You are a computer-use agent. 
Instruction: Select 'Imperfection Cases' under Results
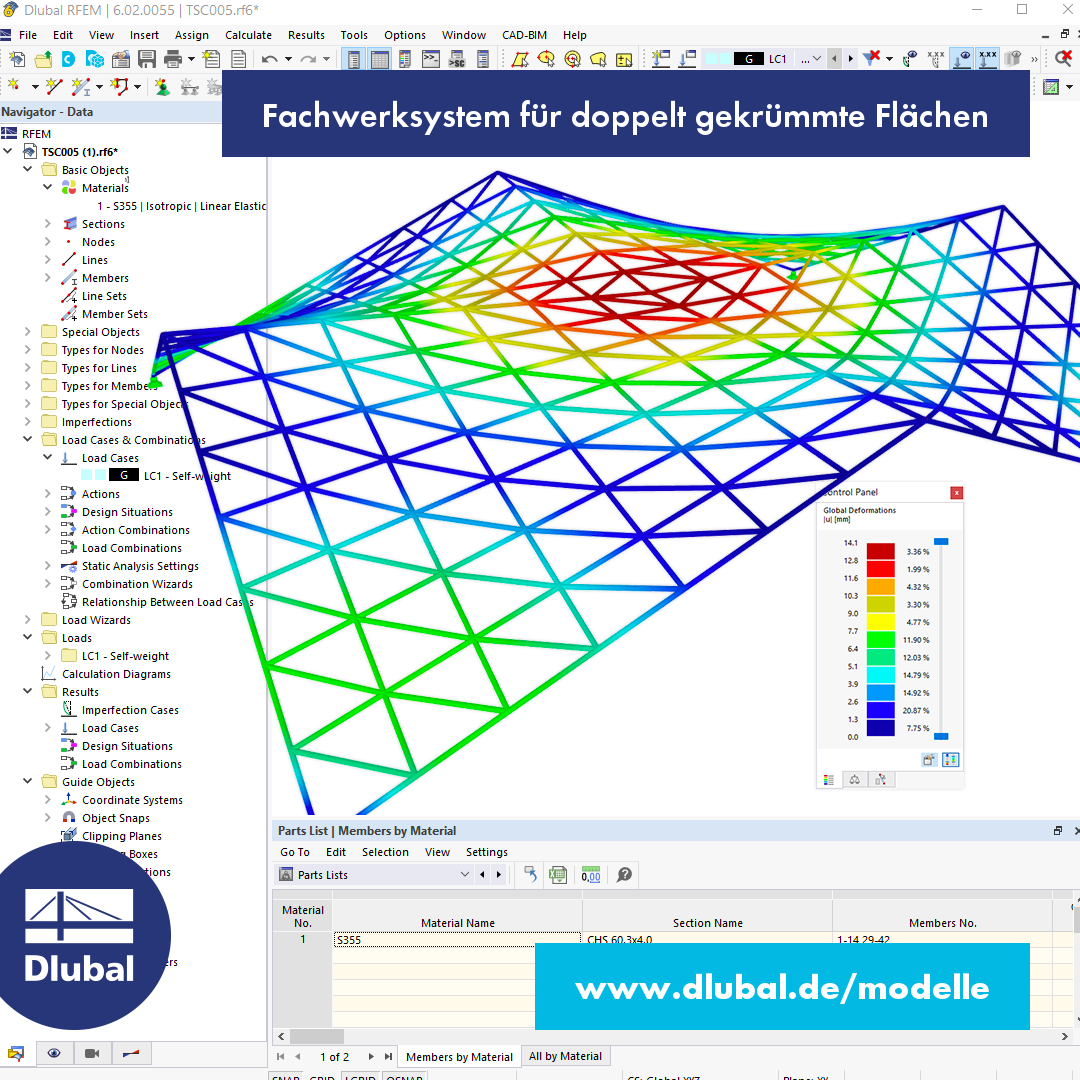point(130,710)
